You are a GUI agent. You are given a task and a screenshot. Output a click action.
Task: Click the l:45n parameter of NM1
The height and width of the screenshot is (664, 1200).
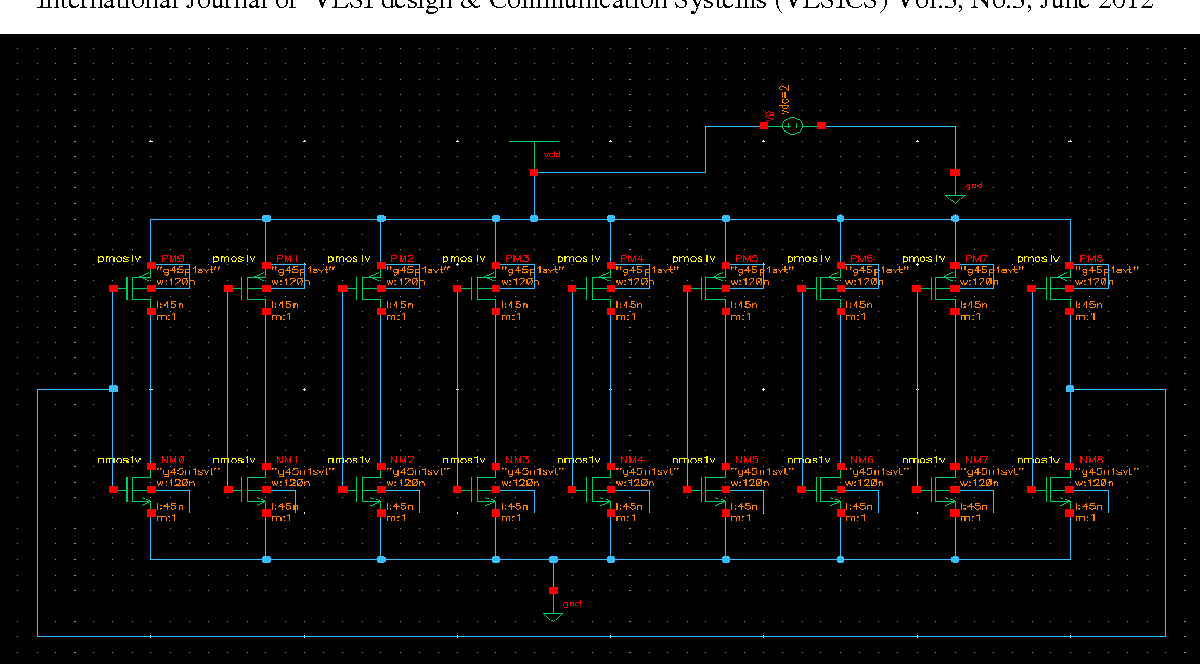[285, 507]
